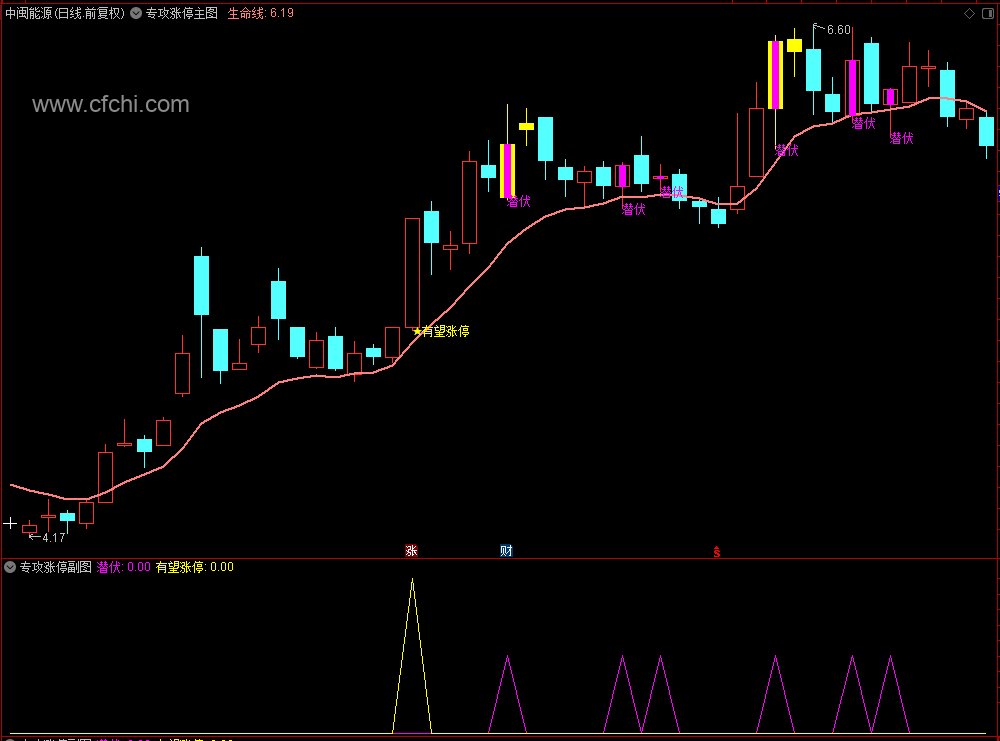
Task: Click the 6.60 high price label
Action: (839, 30)
